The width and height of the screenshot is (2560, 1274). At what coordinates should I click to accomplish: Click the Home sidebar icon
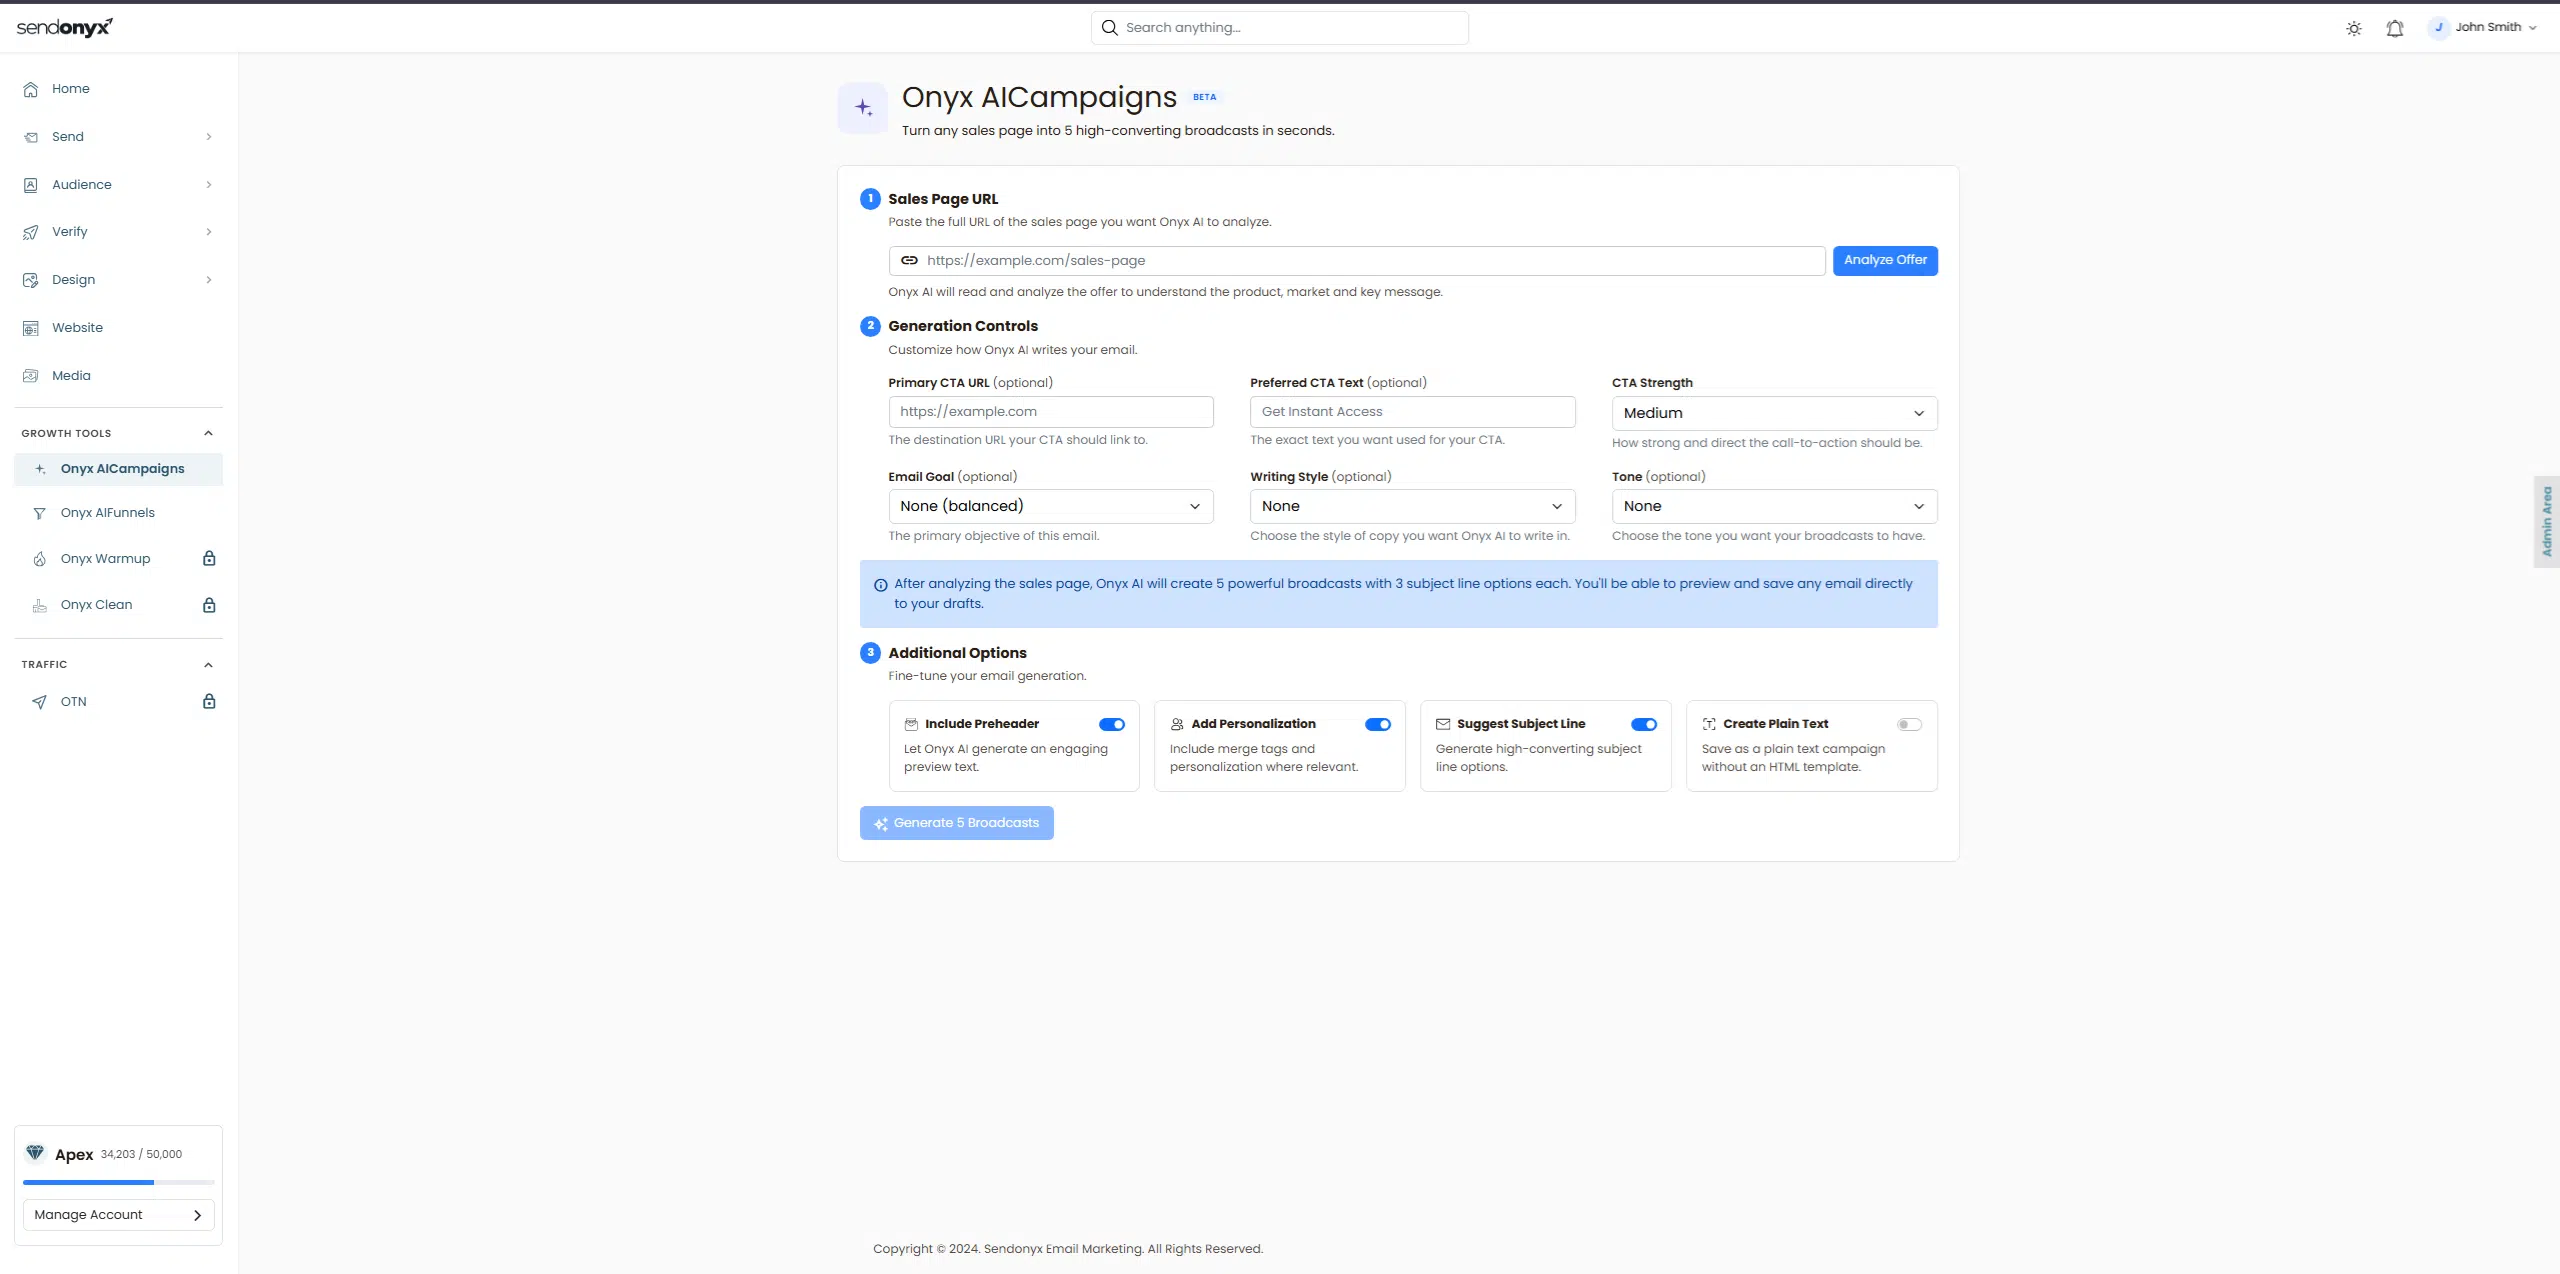[31, 89]
